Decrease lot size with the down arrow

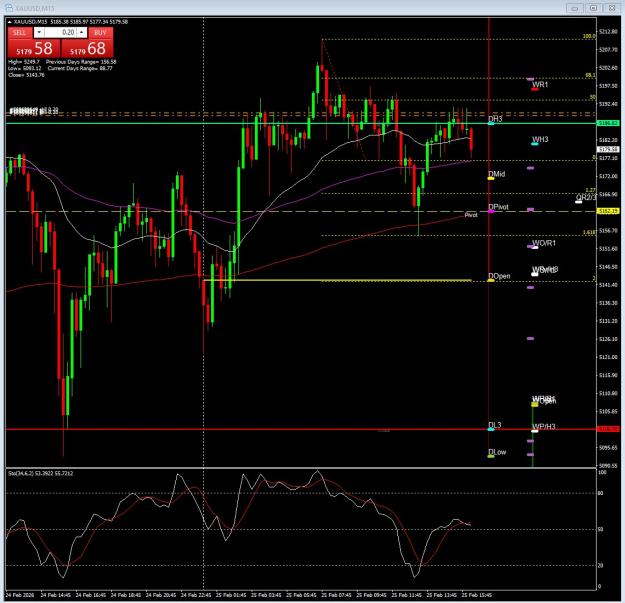39,33
